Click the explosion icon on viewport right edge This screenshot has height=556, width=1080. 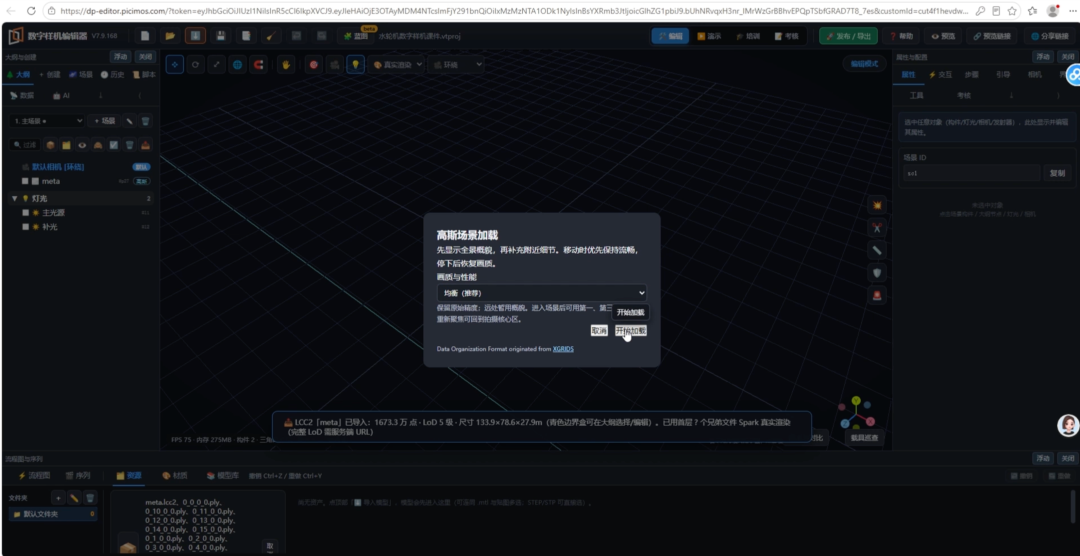point(877,205)
